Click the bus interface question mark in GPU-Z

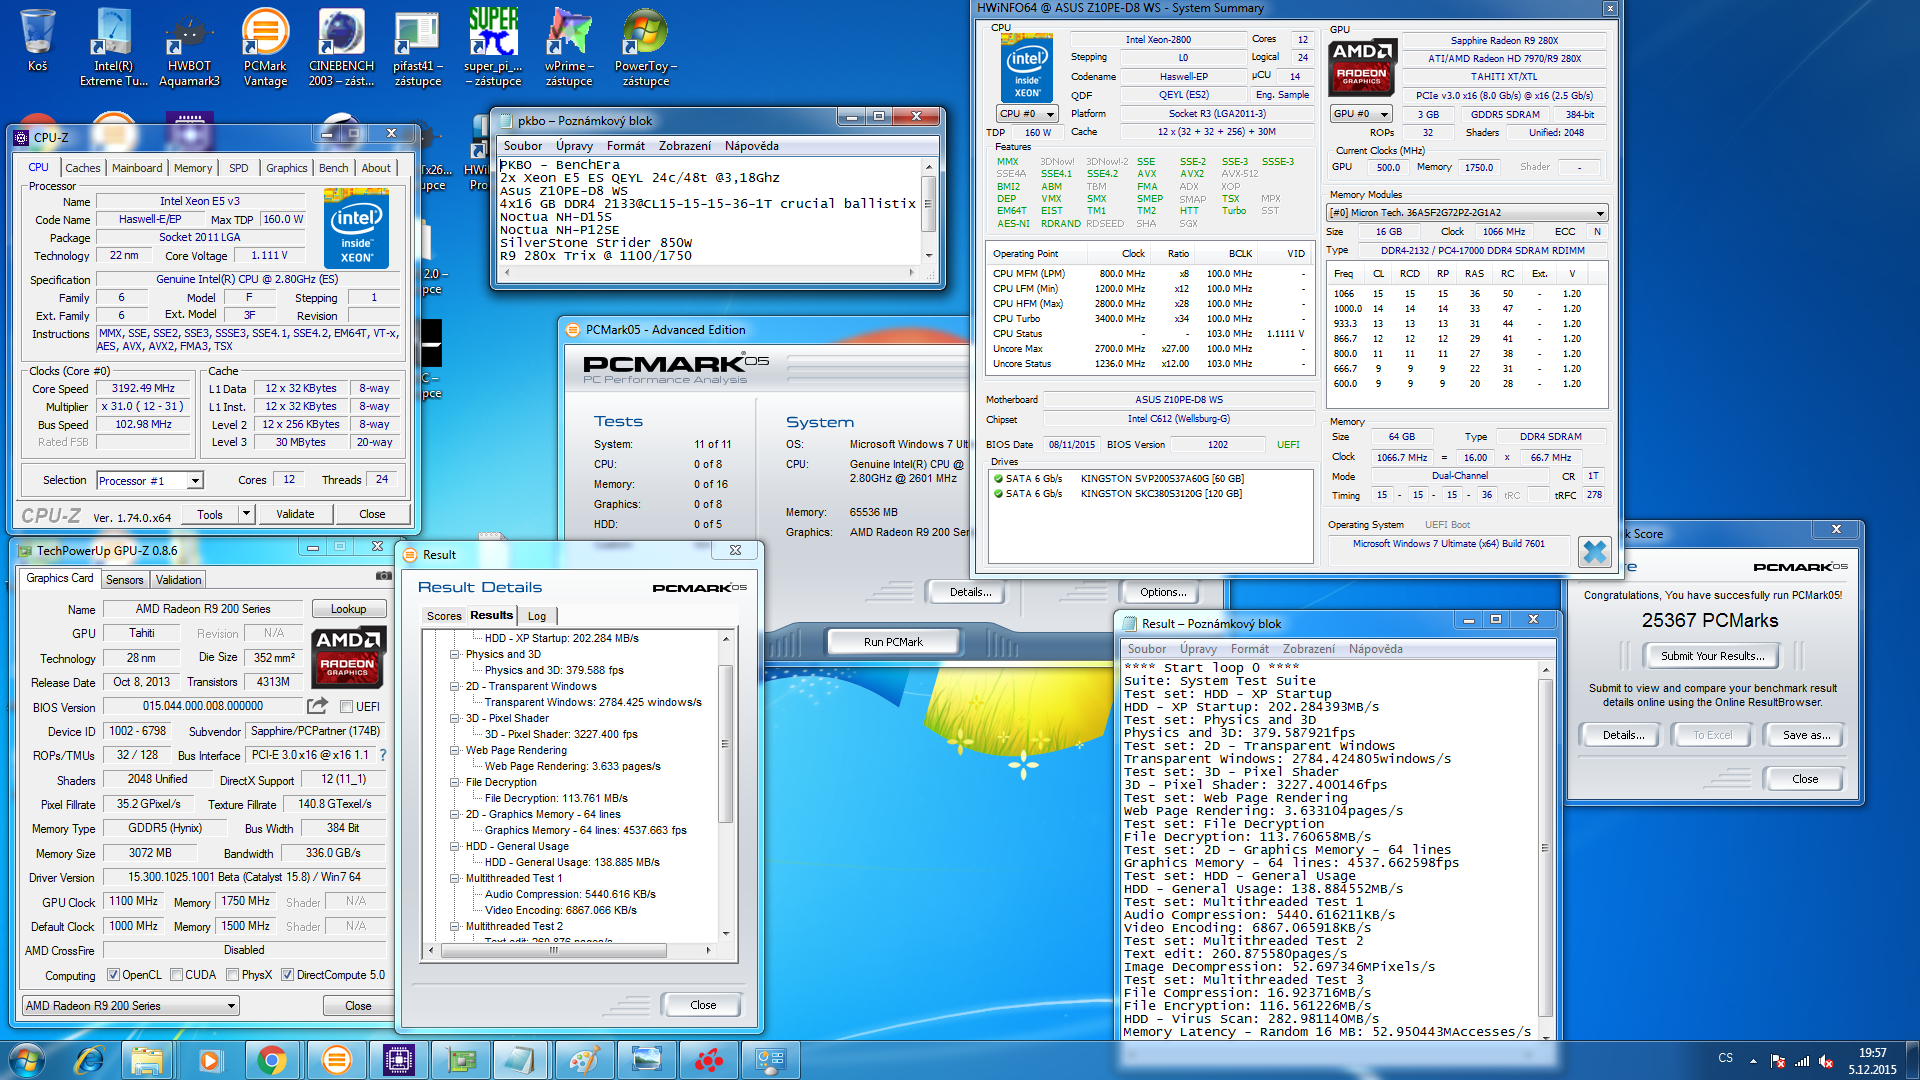(x=382, y=755)
